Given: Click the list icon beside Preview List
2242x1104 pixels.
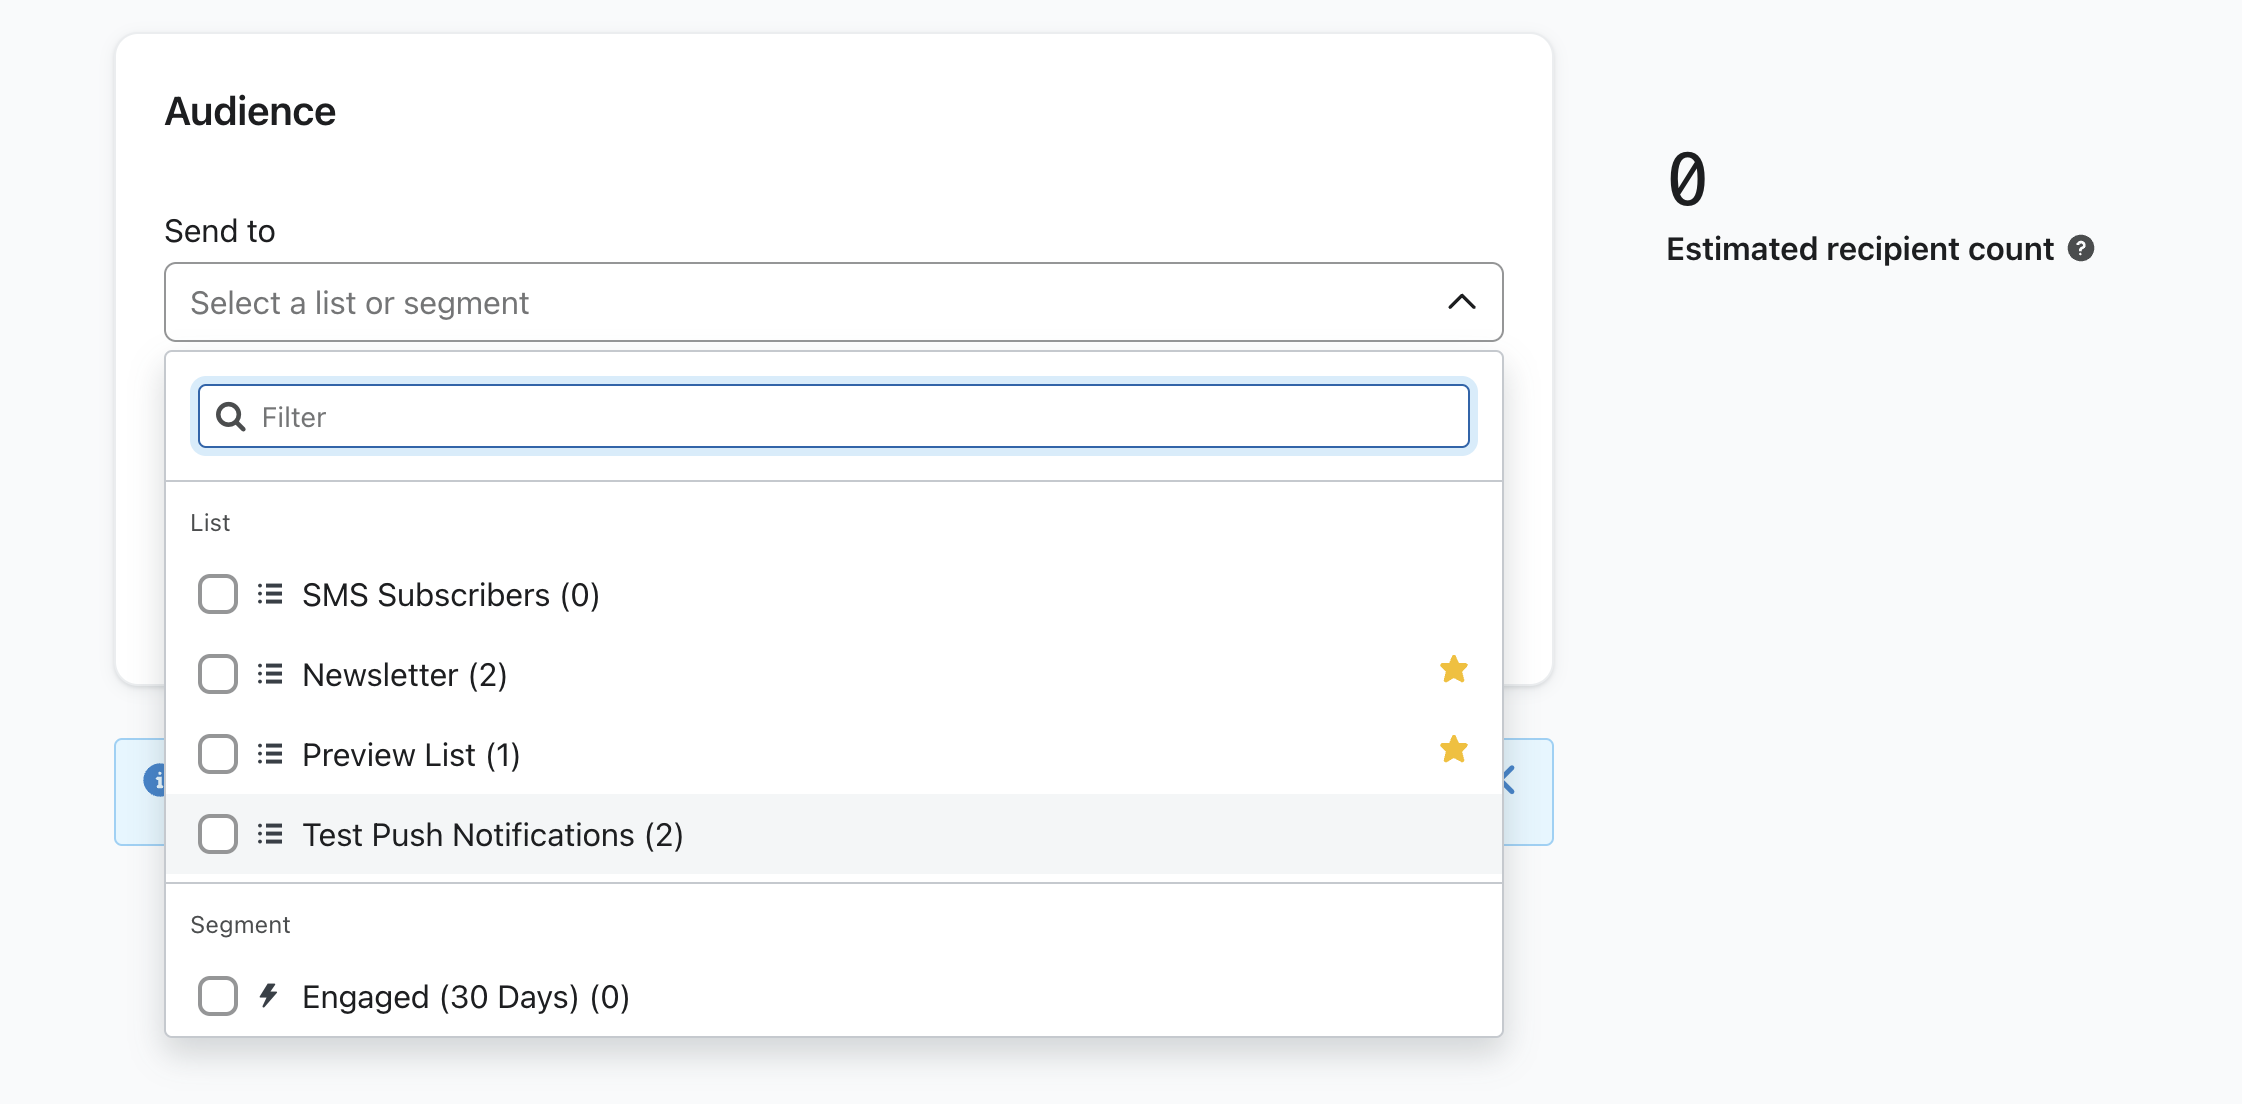Looking at the screenshot, I should [x=270, y=755].
